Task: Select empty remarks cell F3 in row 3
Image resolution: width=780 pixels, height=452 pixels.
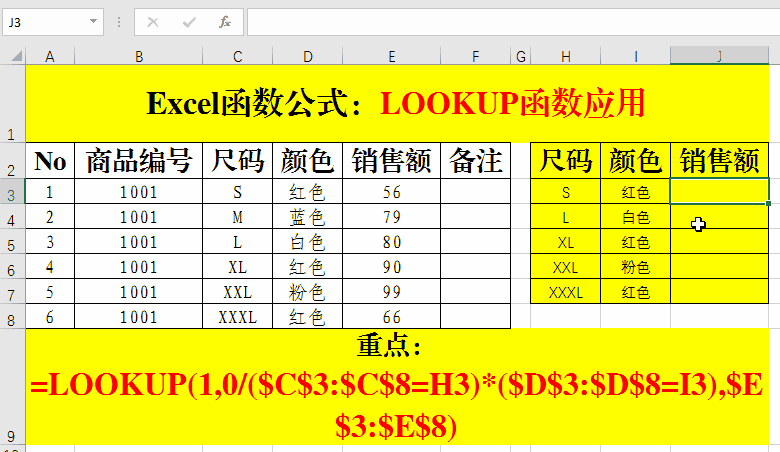Action: pyautogui.click(x=476, y=191)
